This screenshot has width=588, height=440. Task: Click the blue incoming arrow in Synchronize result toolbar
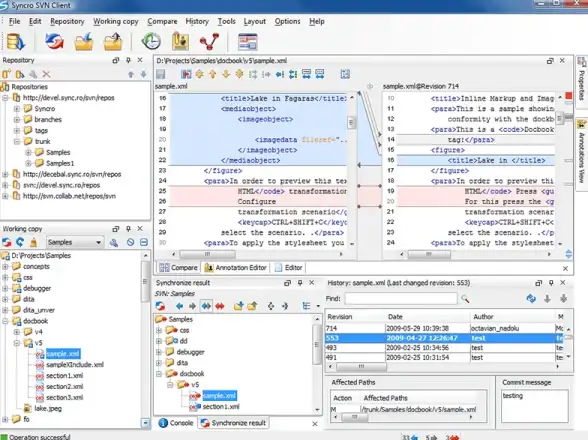tap(179, 306)
